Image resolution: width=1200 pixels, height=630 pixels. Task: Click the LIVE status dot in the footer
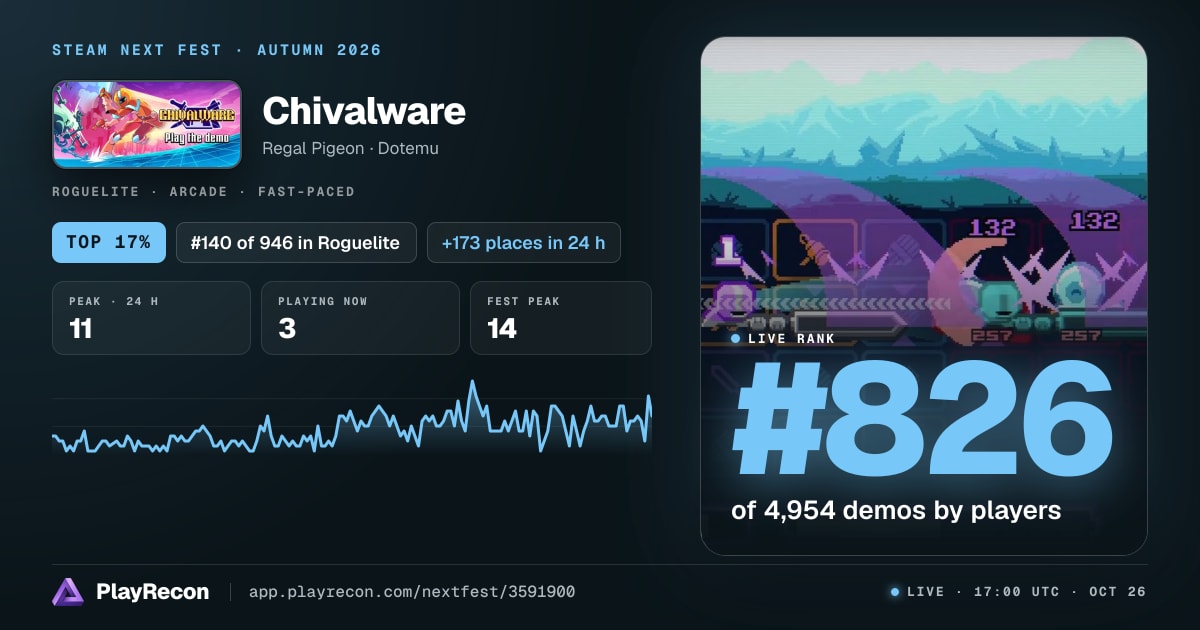pyautogui.click(x=895, y=592)
